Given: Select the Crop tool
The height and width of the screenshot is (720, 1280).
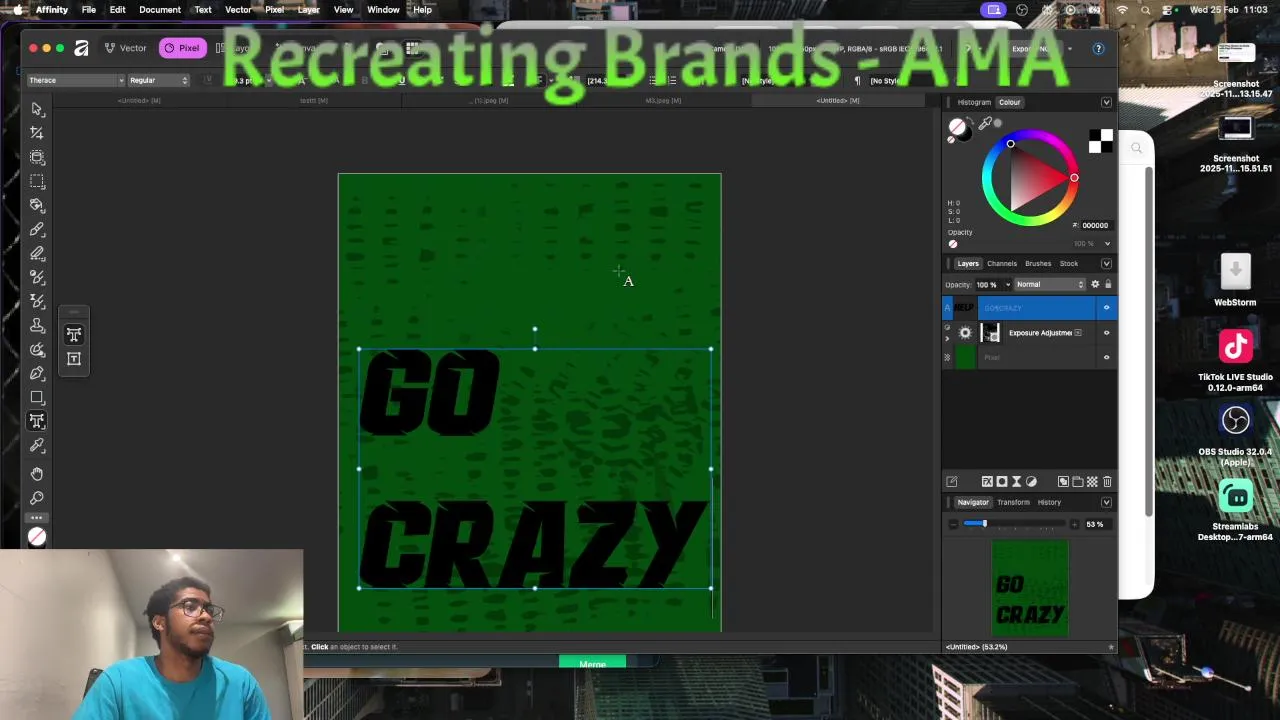Looking at the screenshot, I should click(x=37, y=133).
